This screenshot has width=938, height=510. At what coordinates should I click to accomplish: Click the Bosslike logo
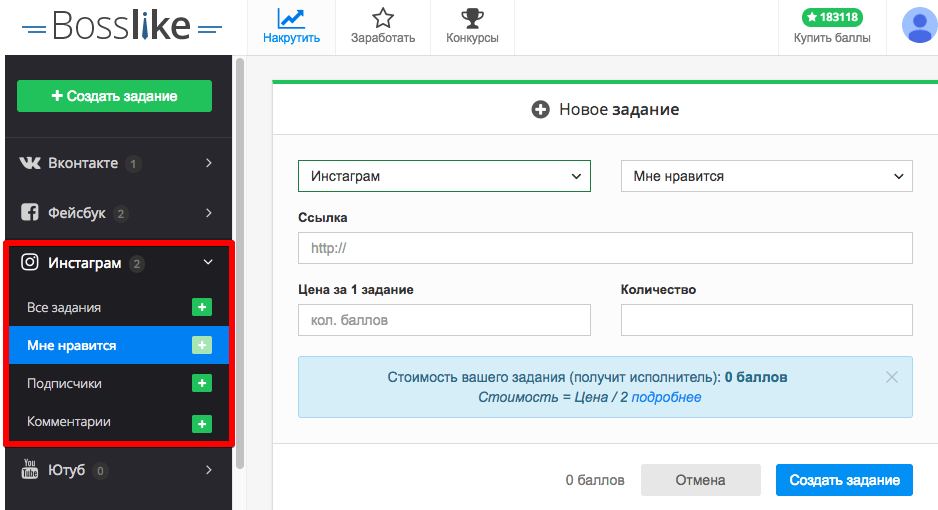tap(121, 26)
